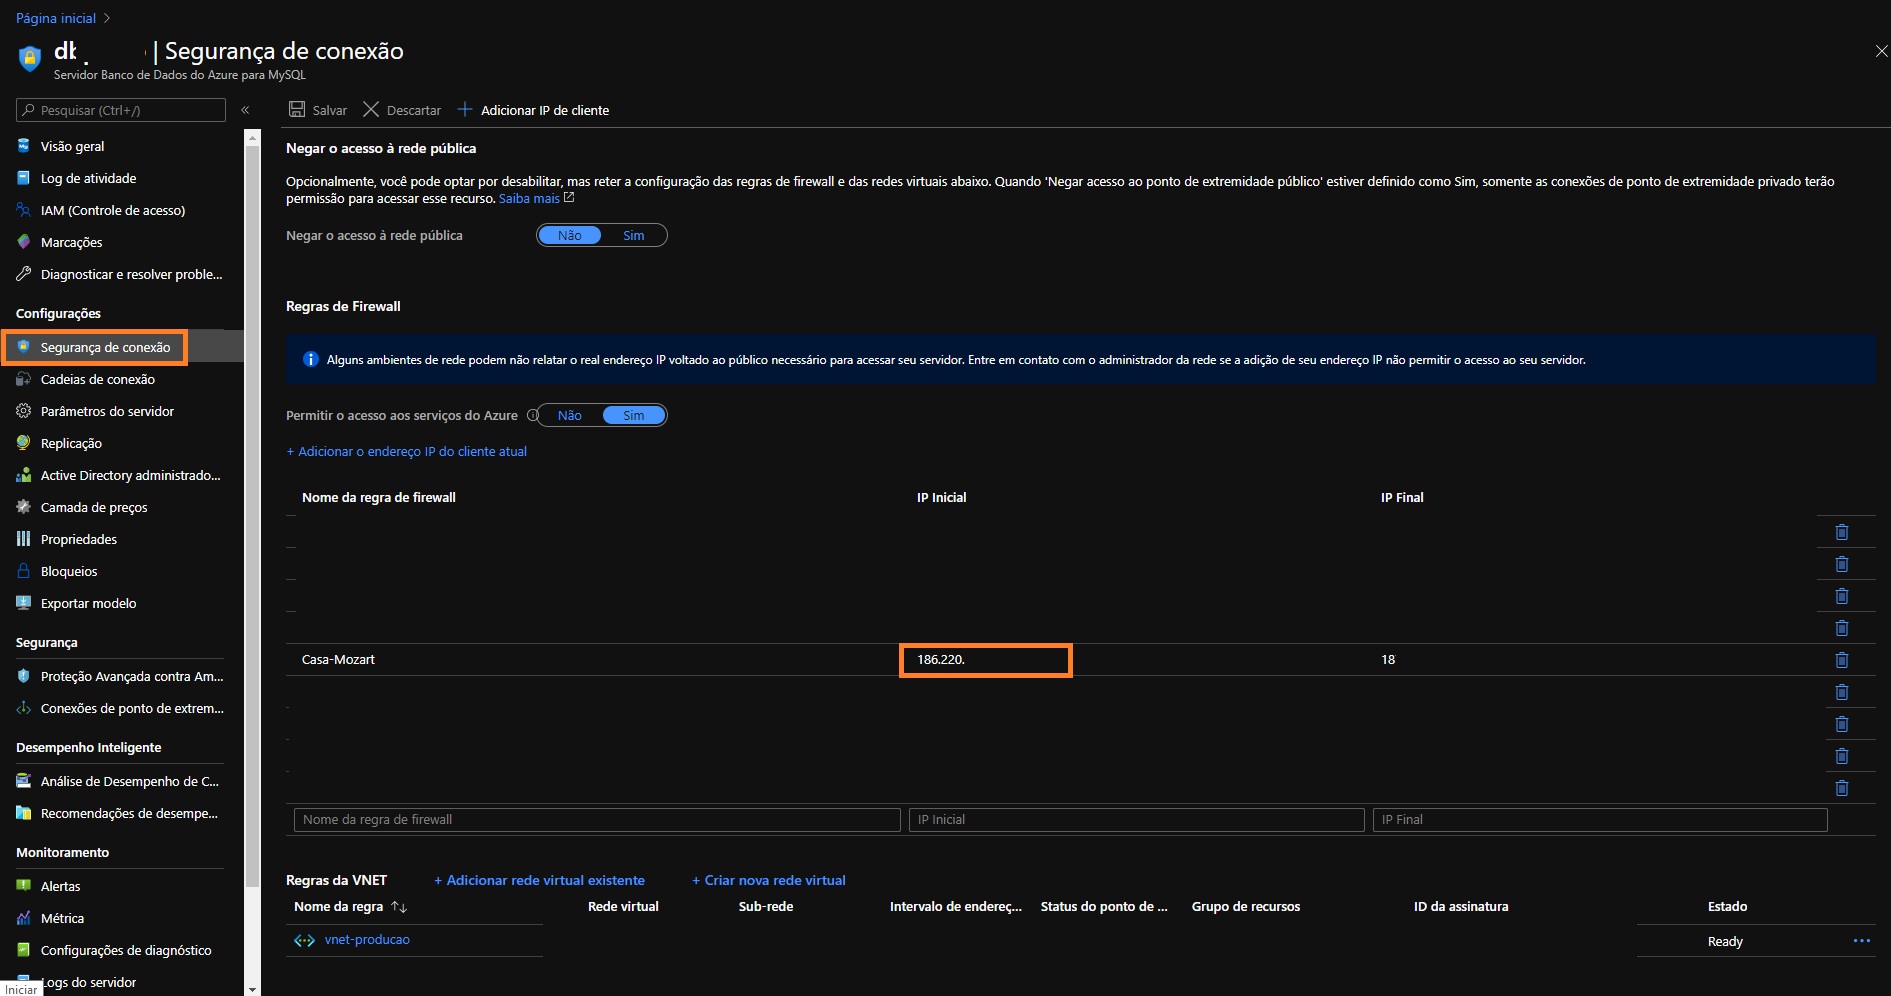This screenshot has height=996, width=1891.
Task: Click Adicionar rede virtual existente
Action: point(539,880)
